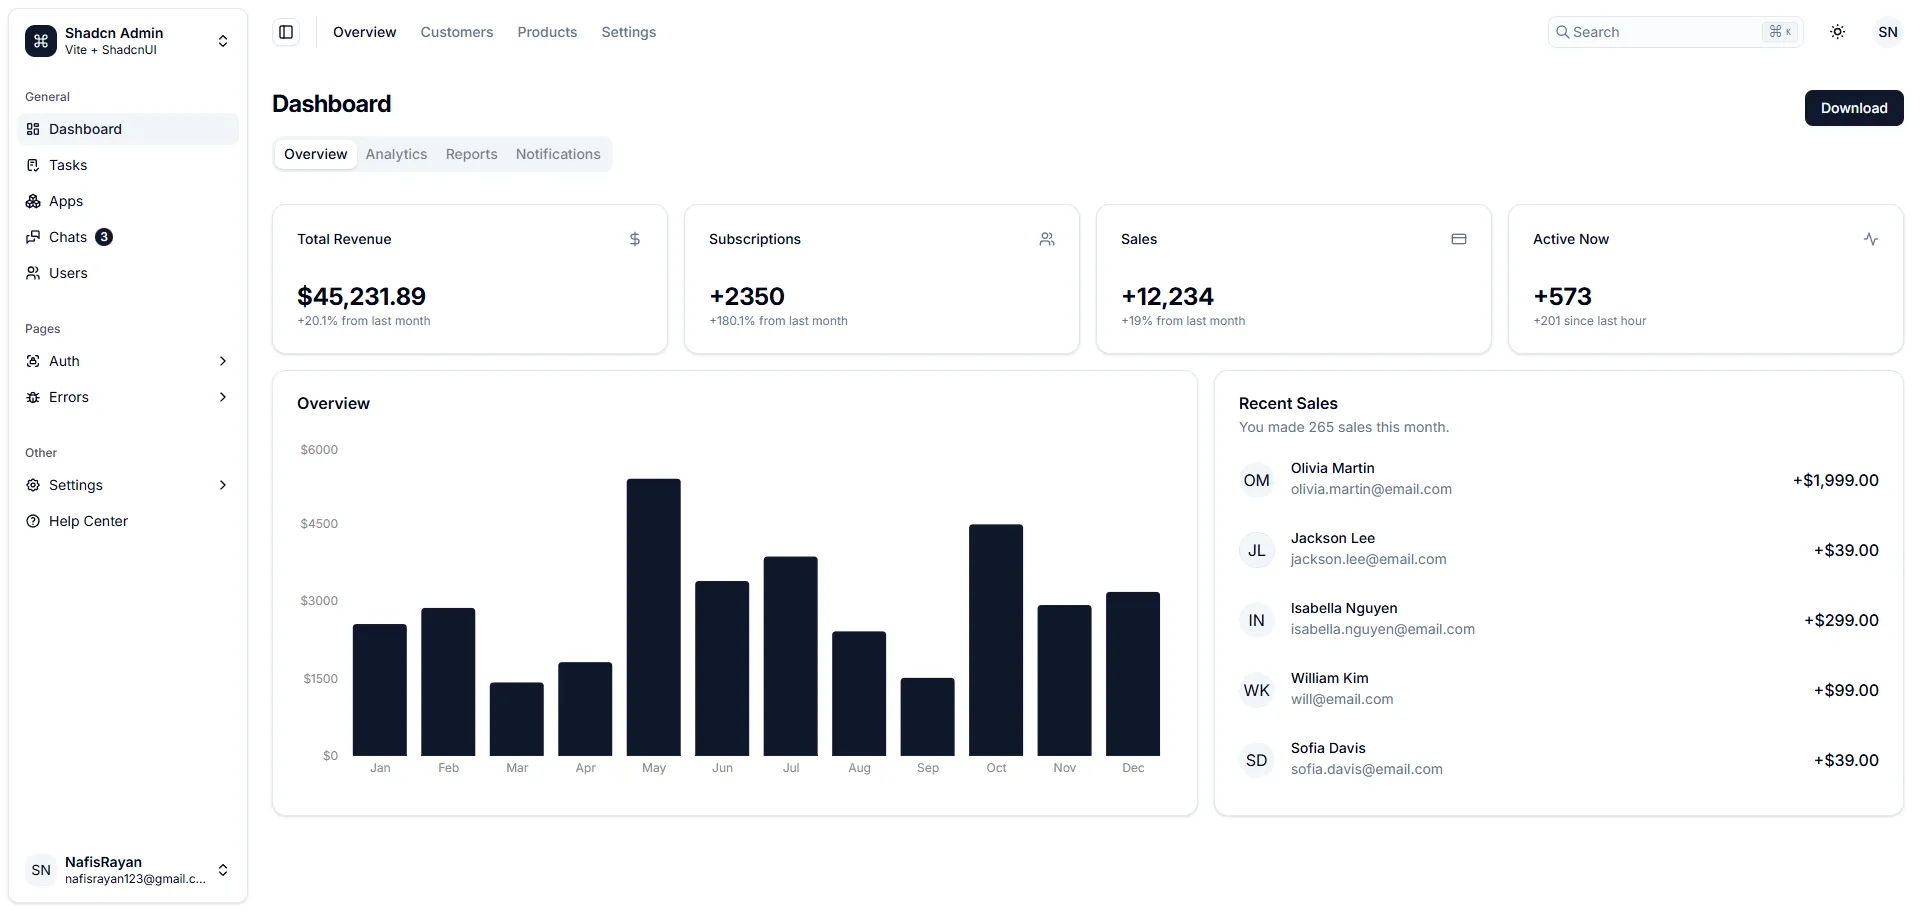Expand the sidebar Settings submenu
The height and width of the screenshot is (911, 1920).
(128, 485)
